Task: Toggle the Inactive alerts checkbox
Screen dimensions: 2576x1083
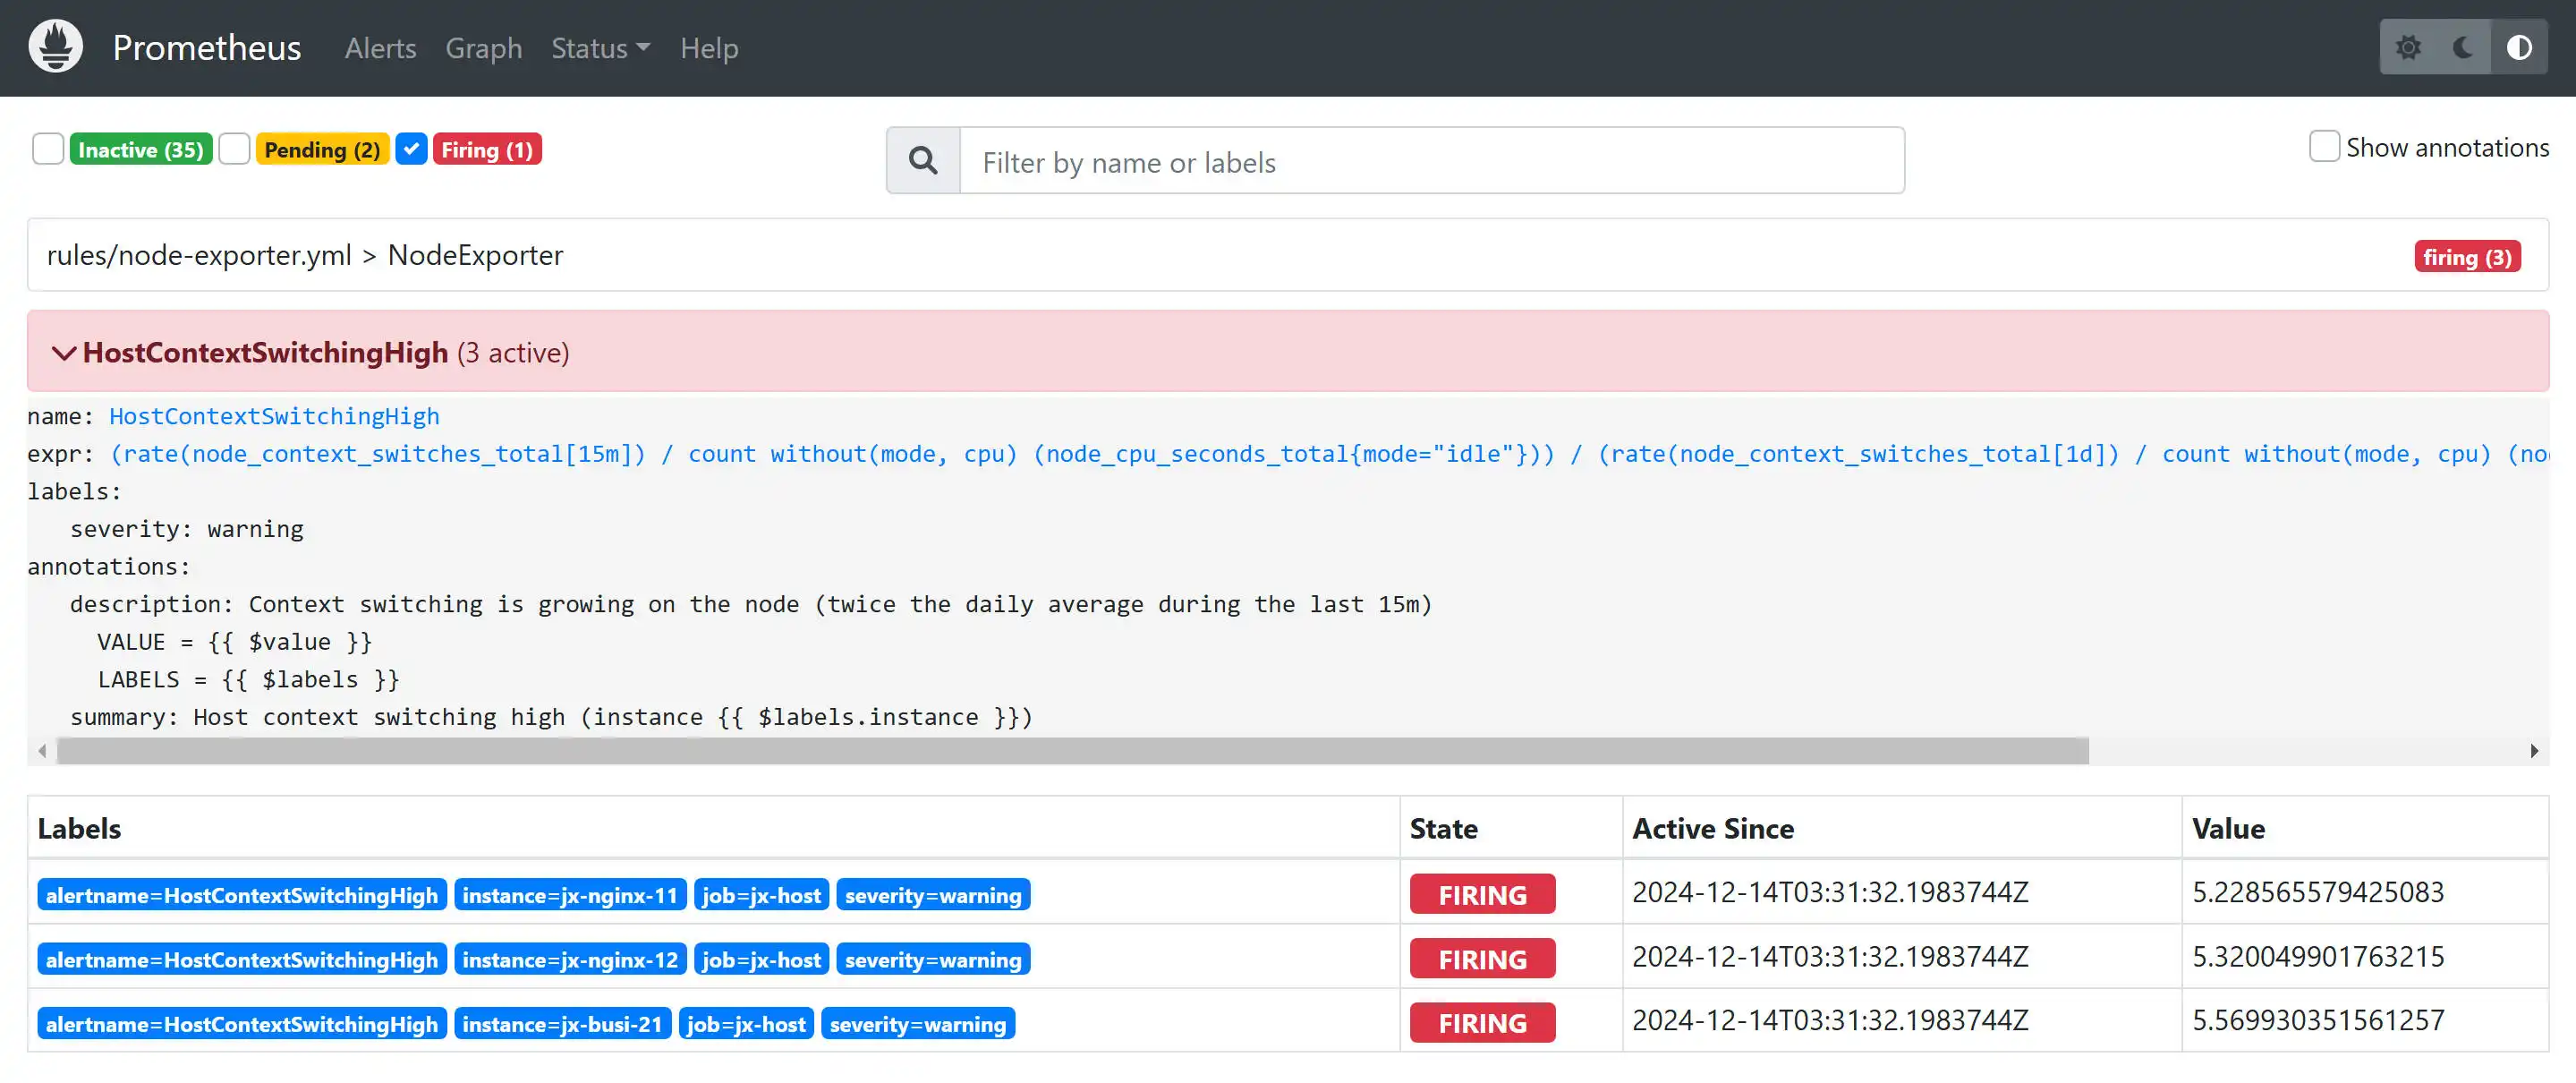Action: [47, 149]
